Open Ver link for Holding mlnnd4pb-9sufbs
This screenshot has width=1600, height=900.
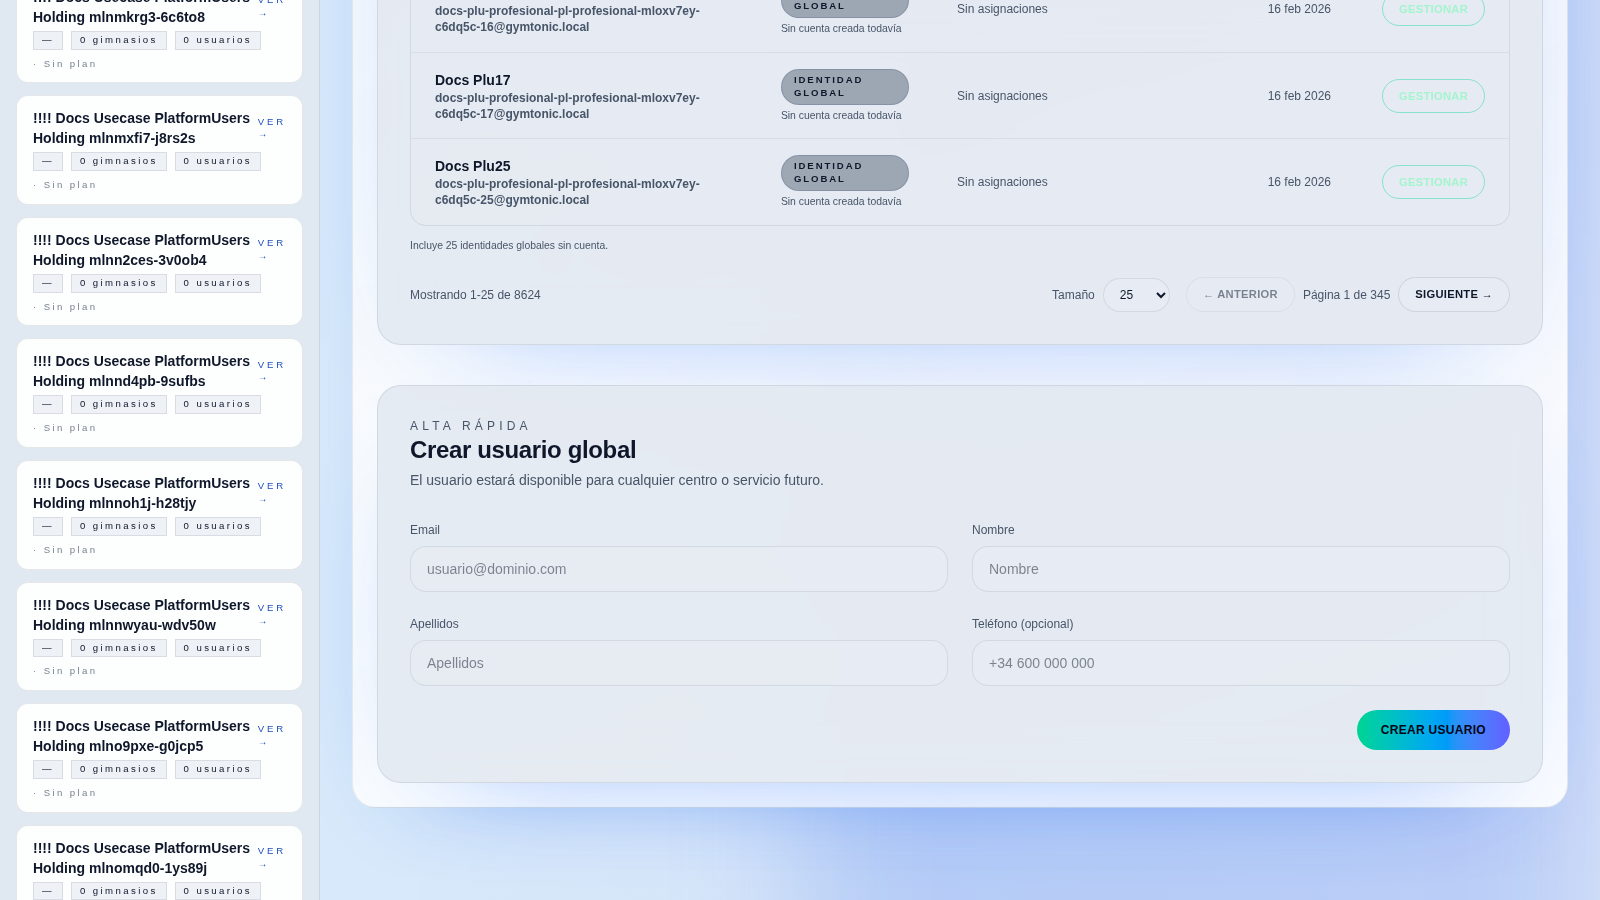pos(270,370)
